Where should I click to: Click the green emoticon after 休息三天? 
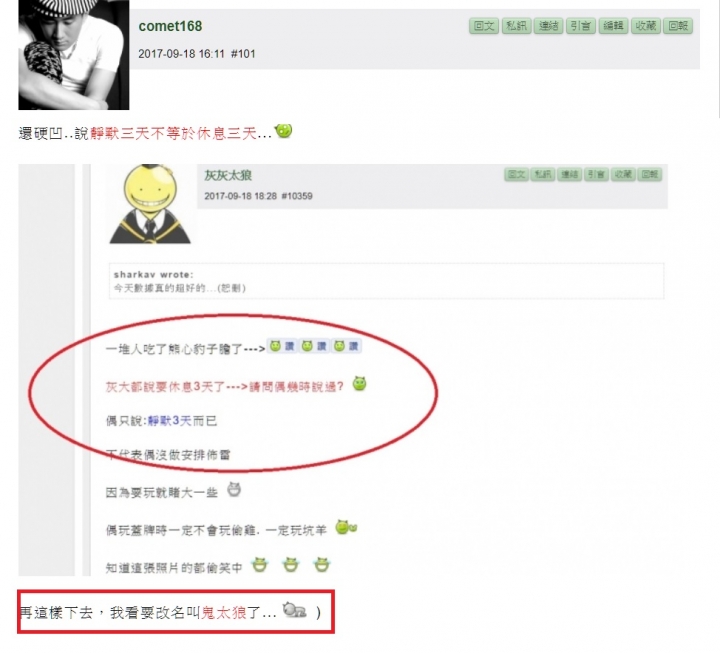coord(283,131)
